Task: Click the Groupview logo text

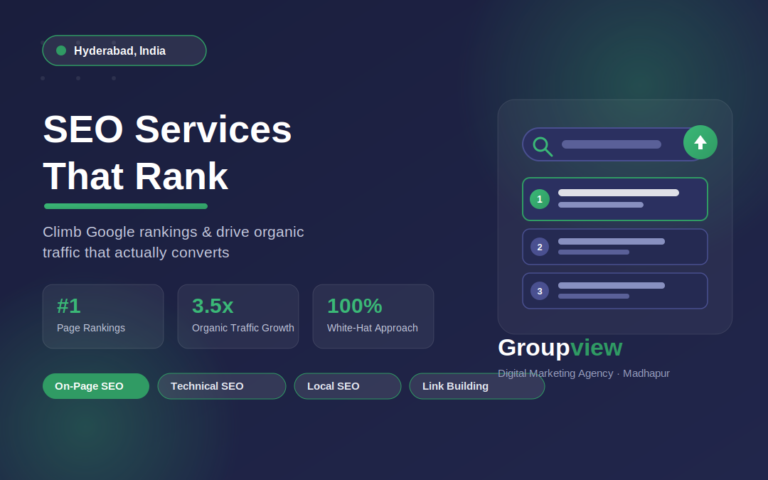Action: (560, 348)
